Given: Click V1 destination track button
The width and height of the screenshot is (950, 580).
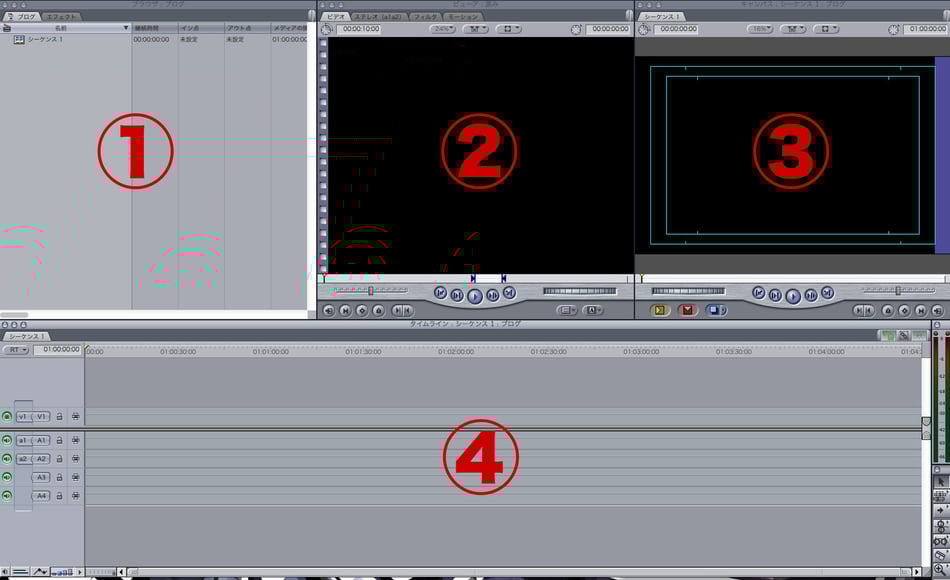Looking at the screenshot, I should (41, 416).
